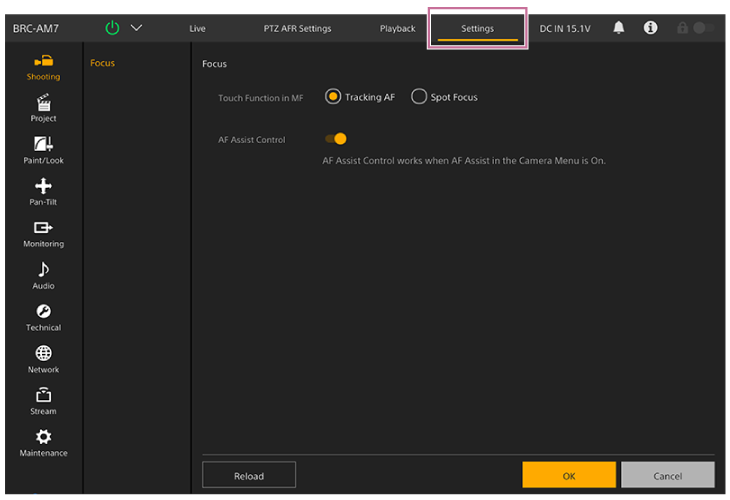Screen dimensions: 730x500
Task: Select the Technical gauge icon
Action: coord(43,318)
